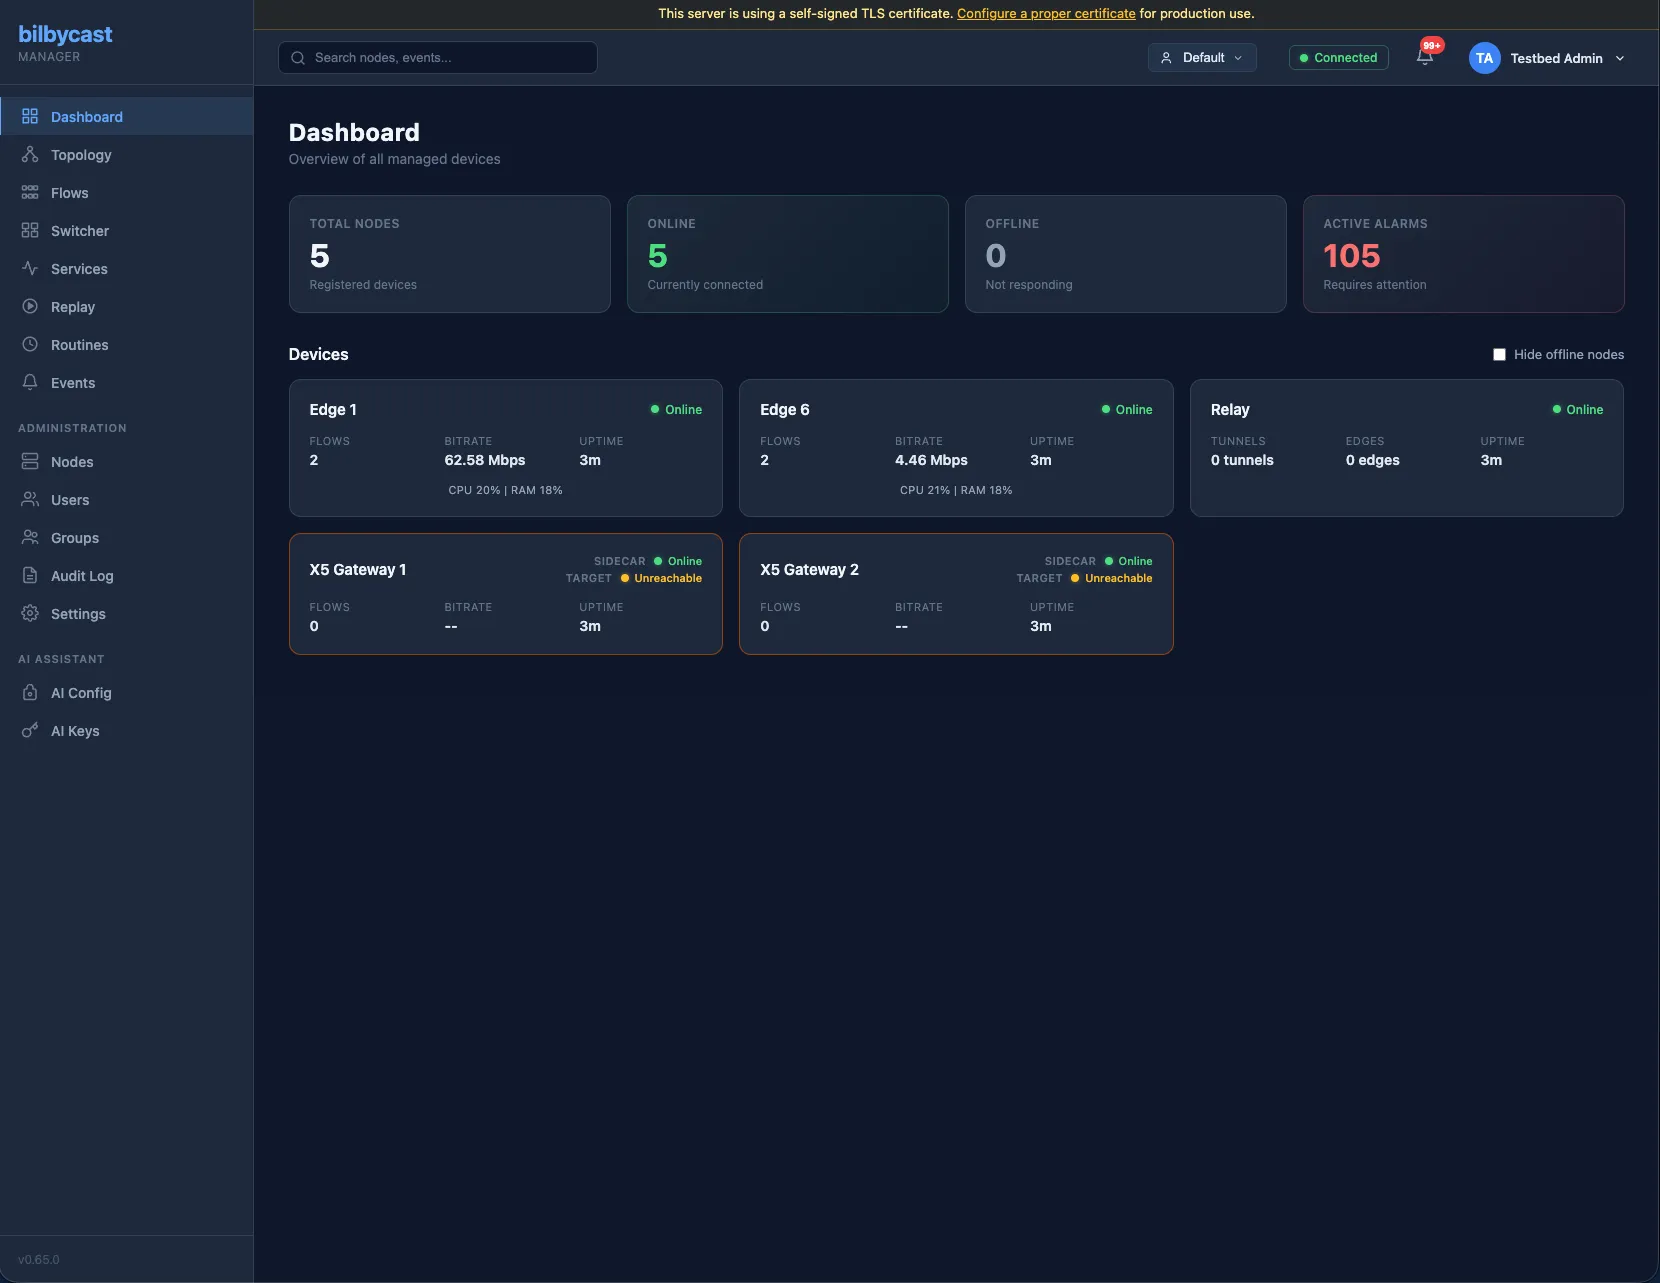Click the Active Alarms 105 tile

point(1464,254)
